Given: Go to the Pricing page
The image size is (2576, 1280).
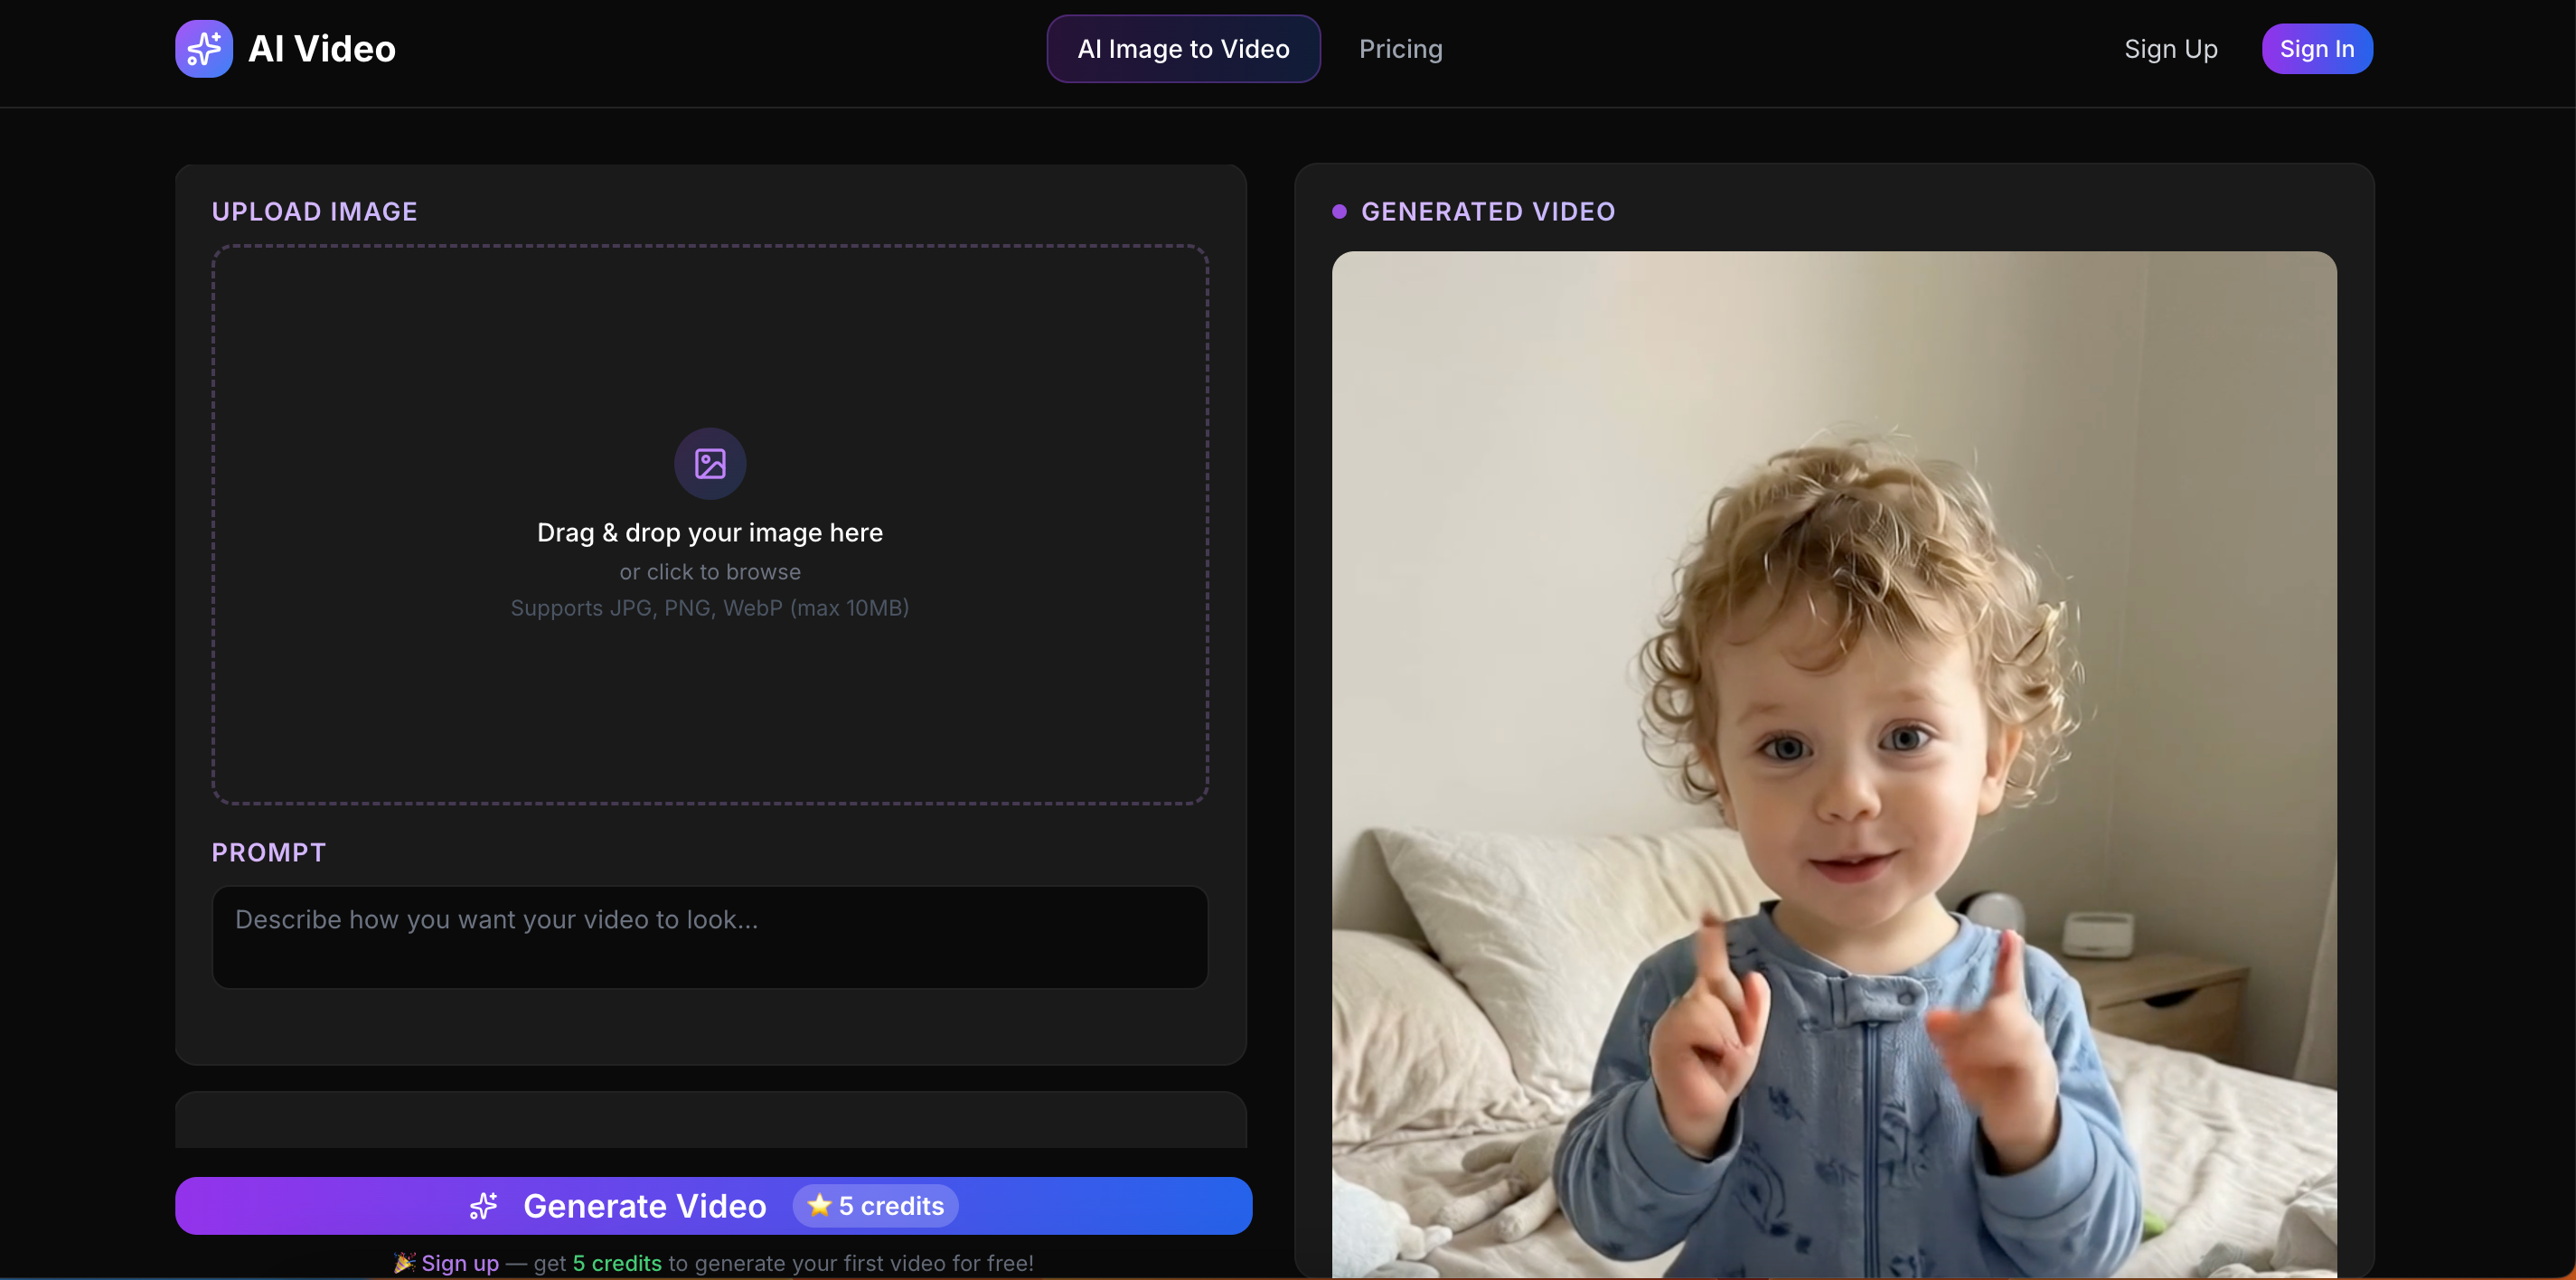Looking at the screenshot, I should (x=1400, y=49).
